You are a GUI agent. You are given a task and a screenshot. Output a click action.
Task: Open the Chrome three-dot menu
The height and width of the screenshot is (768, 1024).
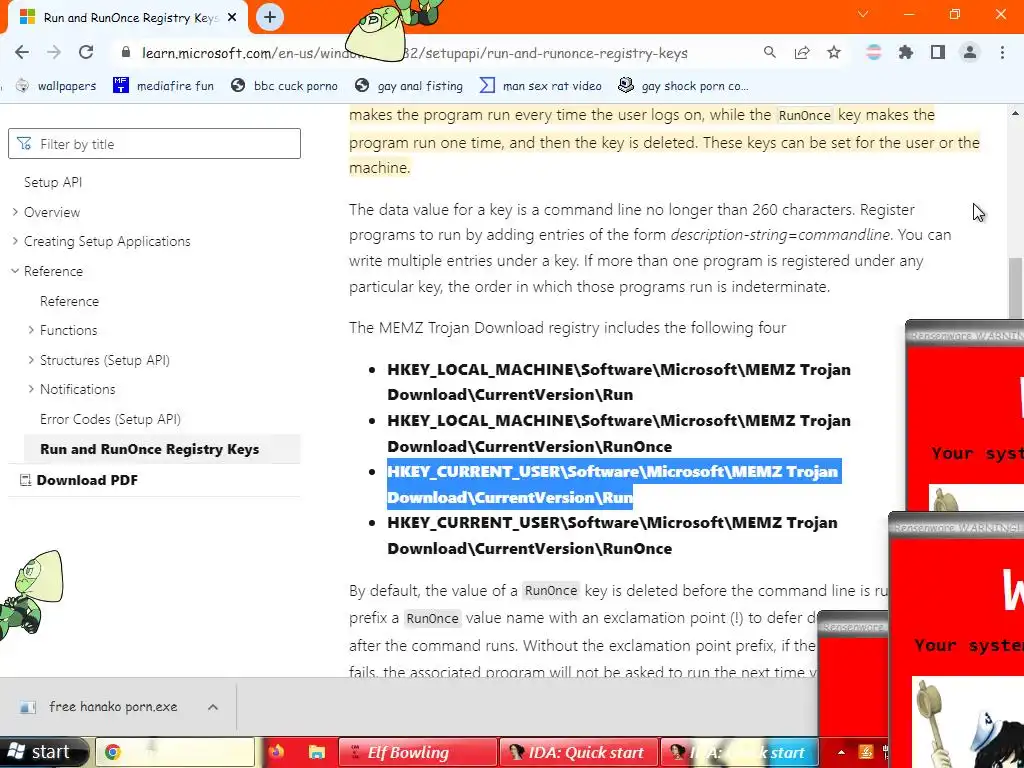coord(1002,53)
